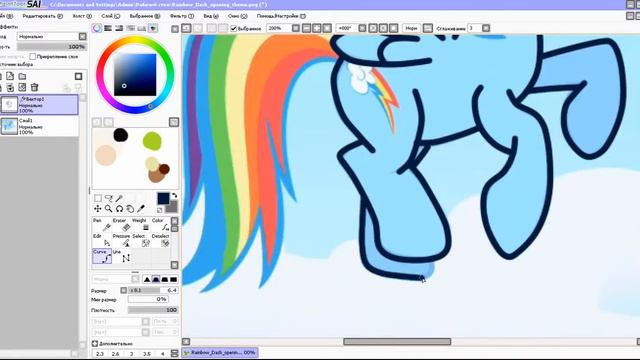Zoom in with the plus button
The width and height of the screenshot is (640, 360).
(x=317, y=28)
